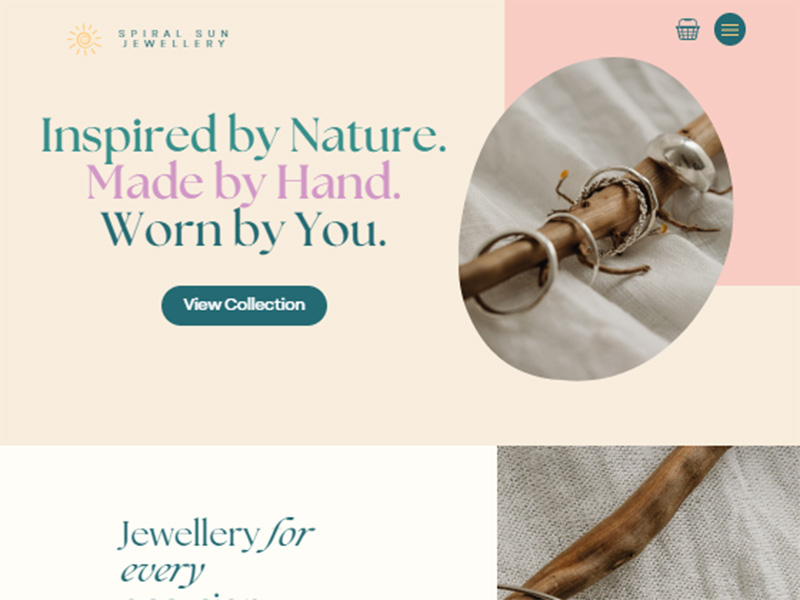Click the italic word for in heading
This screenshot has height=600, width=800.
click(289, 534)
